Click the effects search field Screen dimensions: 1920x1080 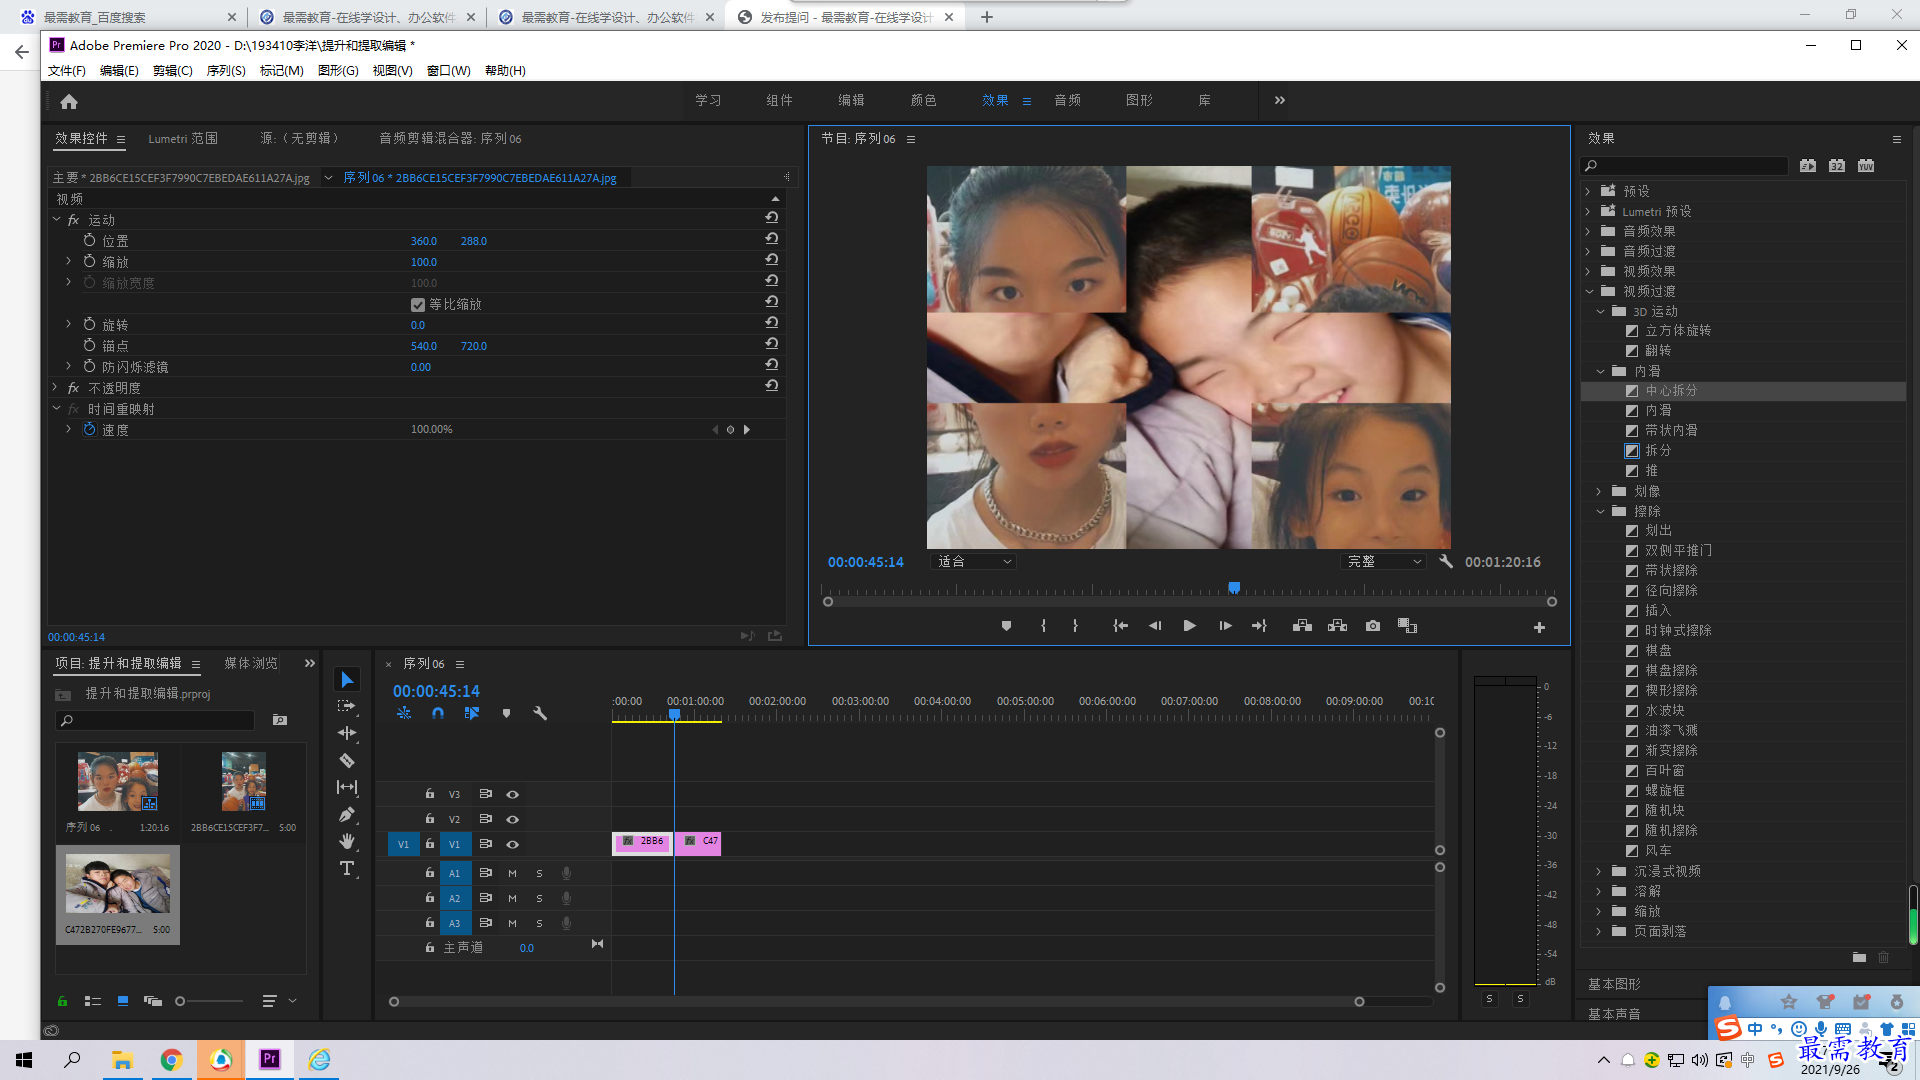tap(1684, 166)
